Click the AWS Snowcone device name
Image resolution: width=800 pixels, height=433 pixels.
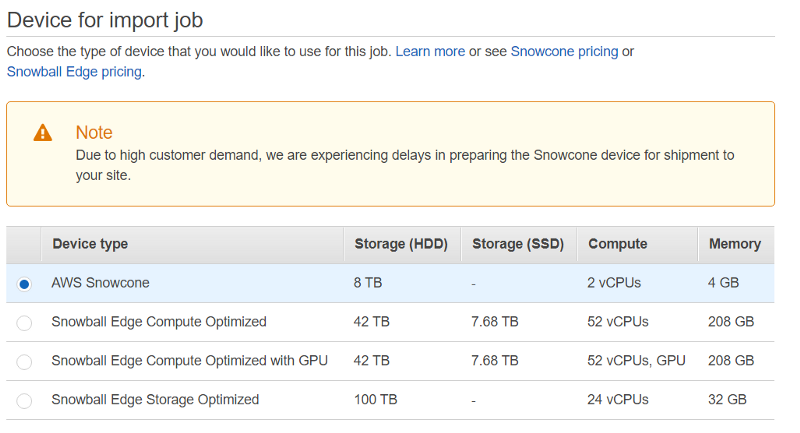pos(101,283)
